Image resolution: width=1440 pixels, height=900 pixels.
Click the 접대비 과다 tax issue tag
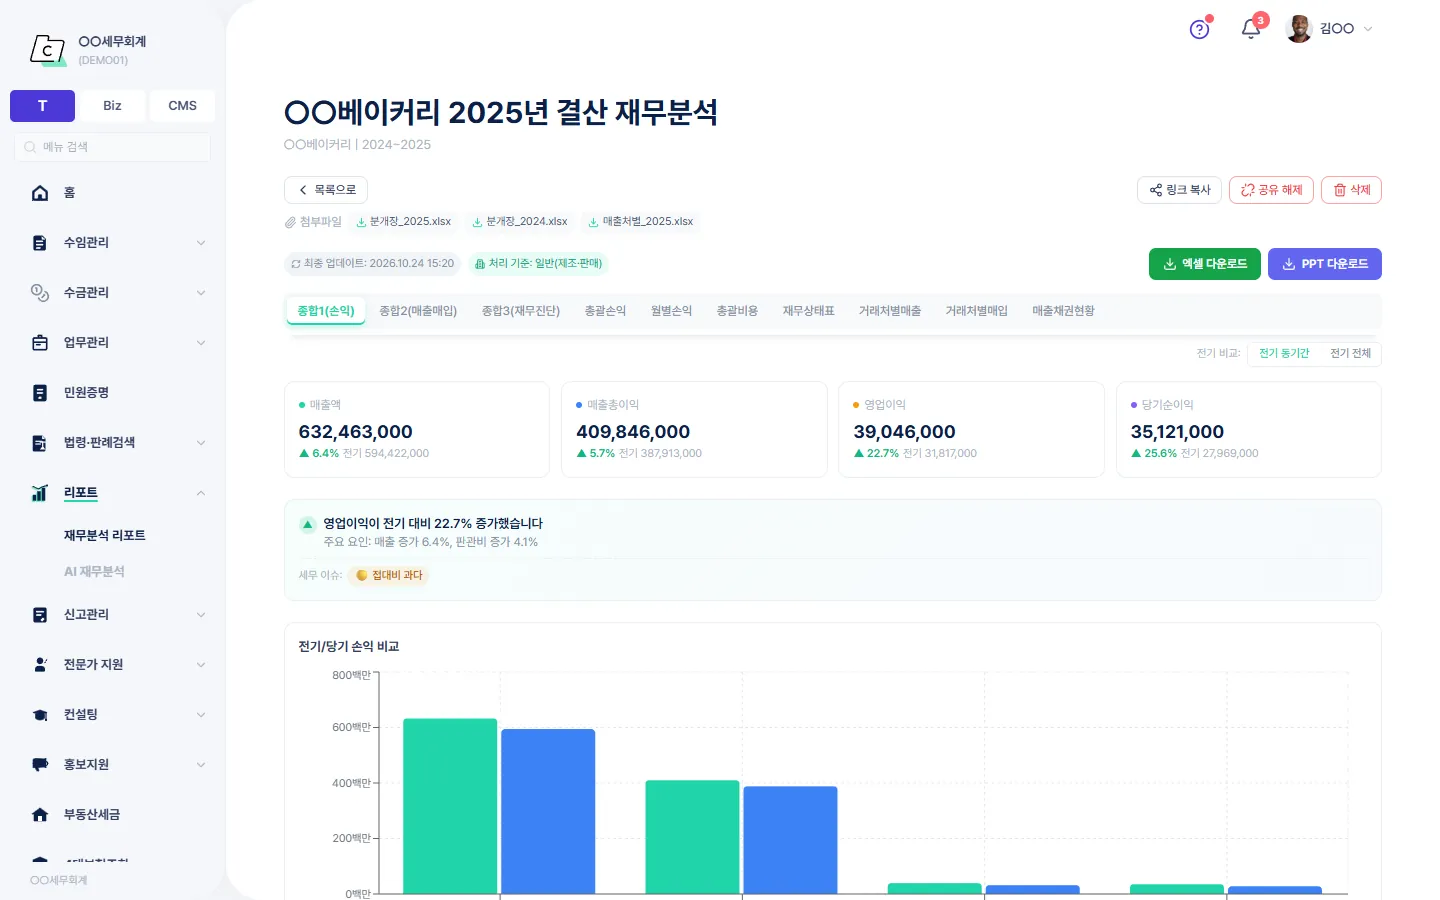click(x=389, y=575)
